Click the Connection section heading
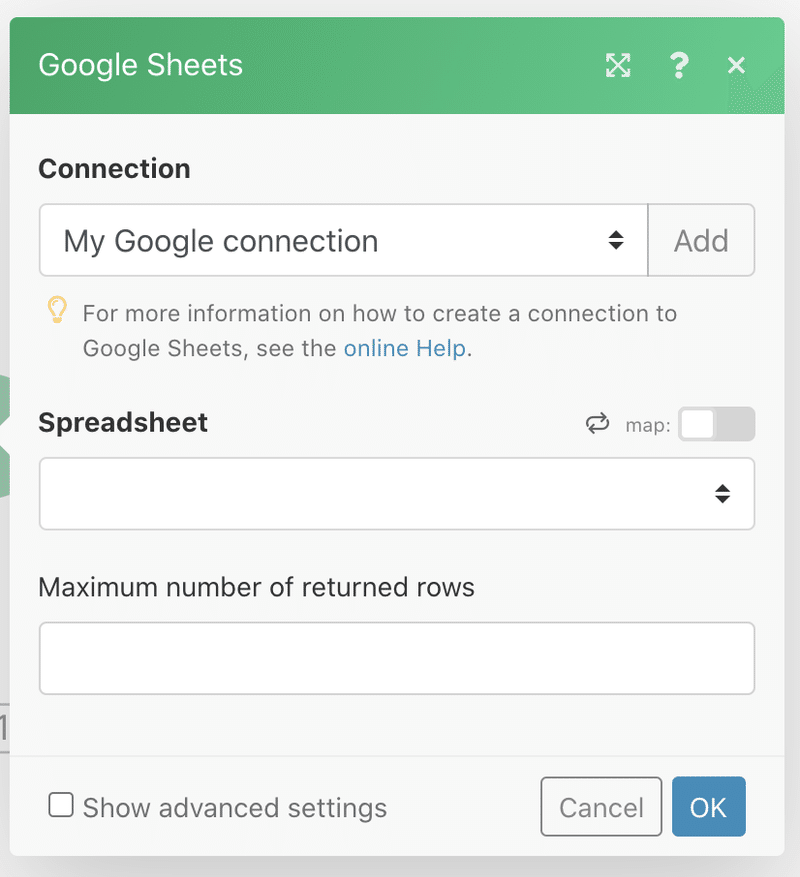This screenshot has width=800, height=877. (114, 168)
